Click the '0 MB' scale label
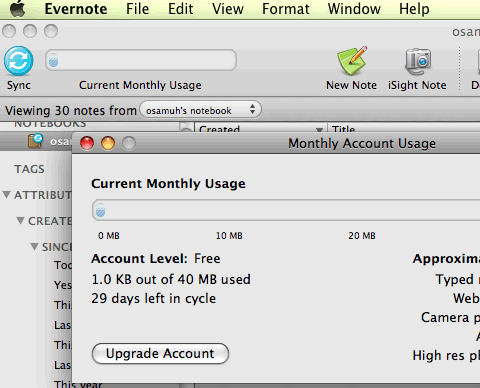This screenshot has height=388, width=480. point(109,236)
